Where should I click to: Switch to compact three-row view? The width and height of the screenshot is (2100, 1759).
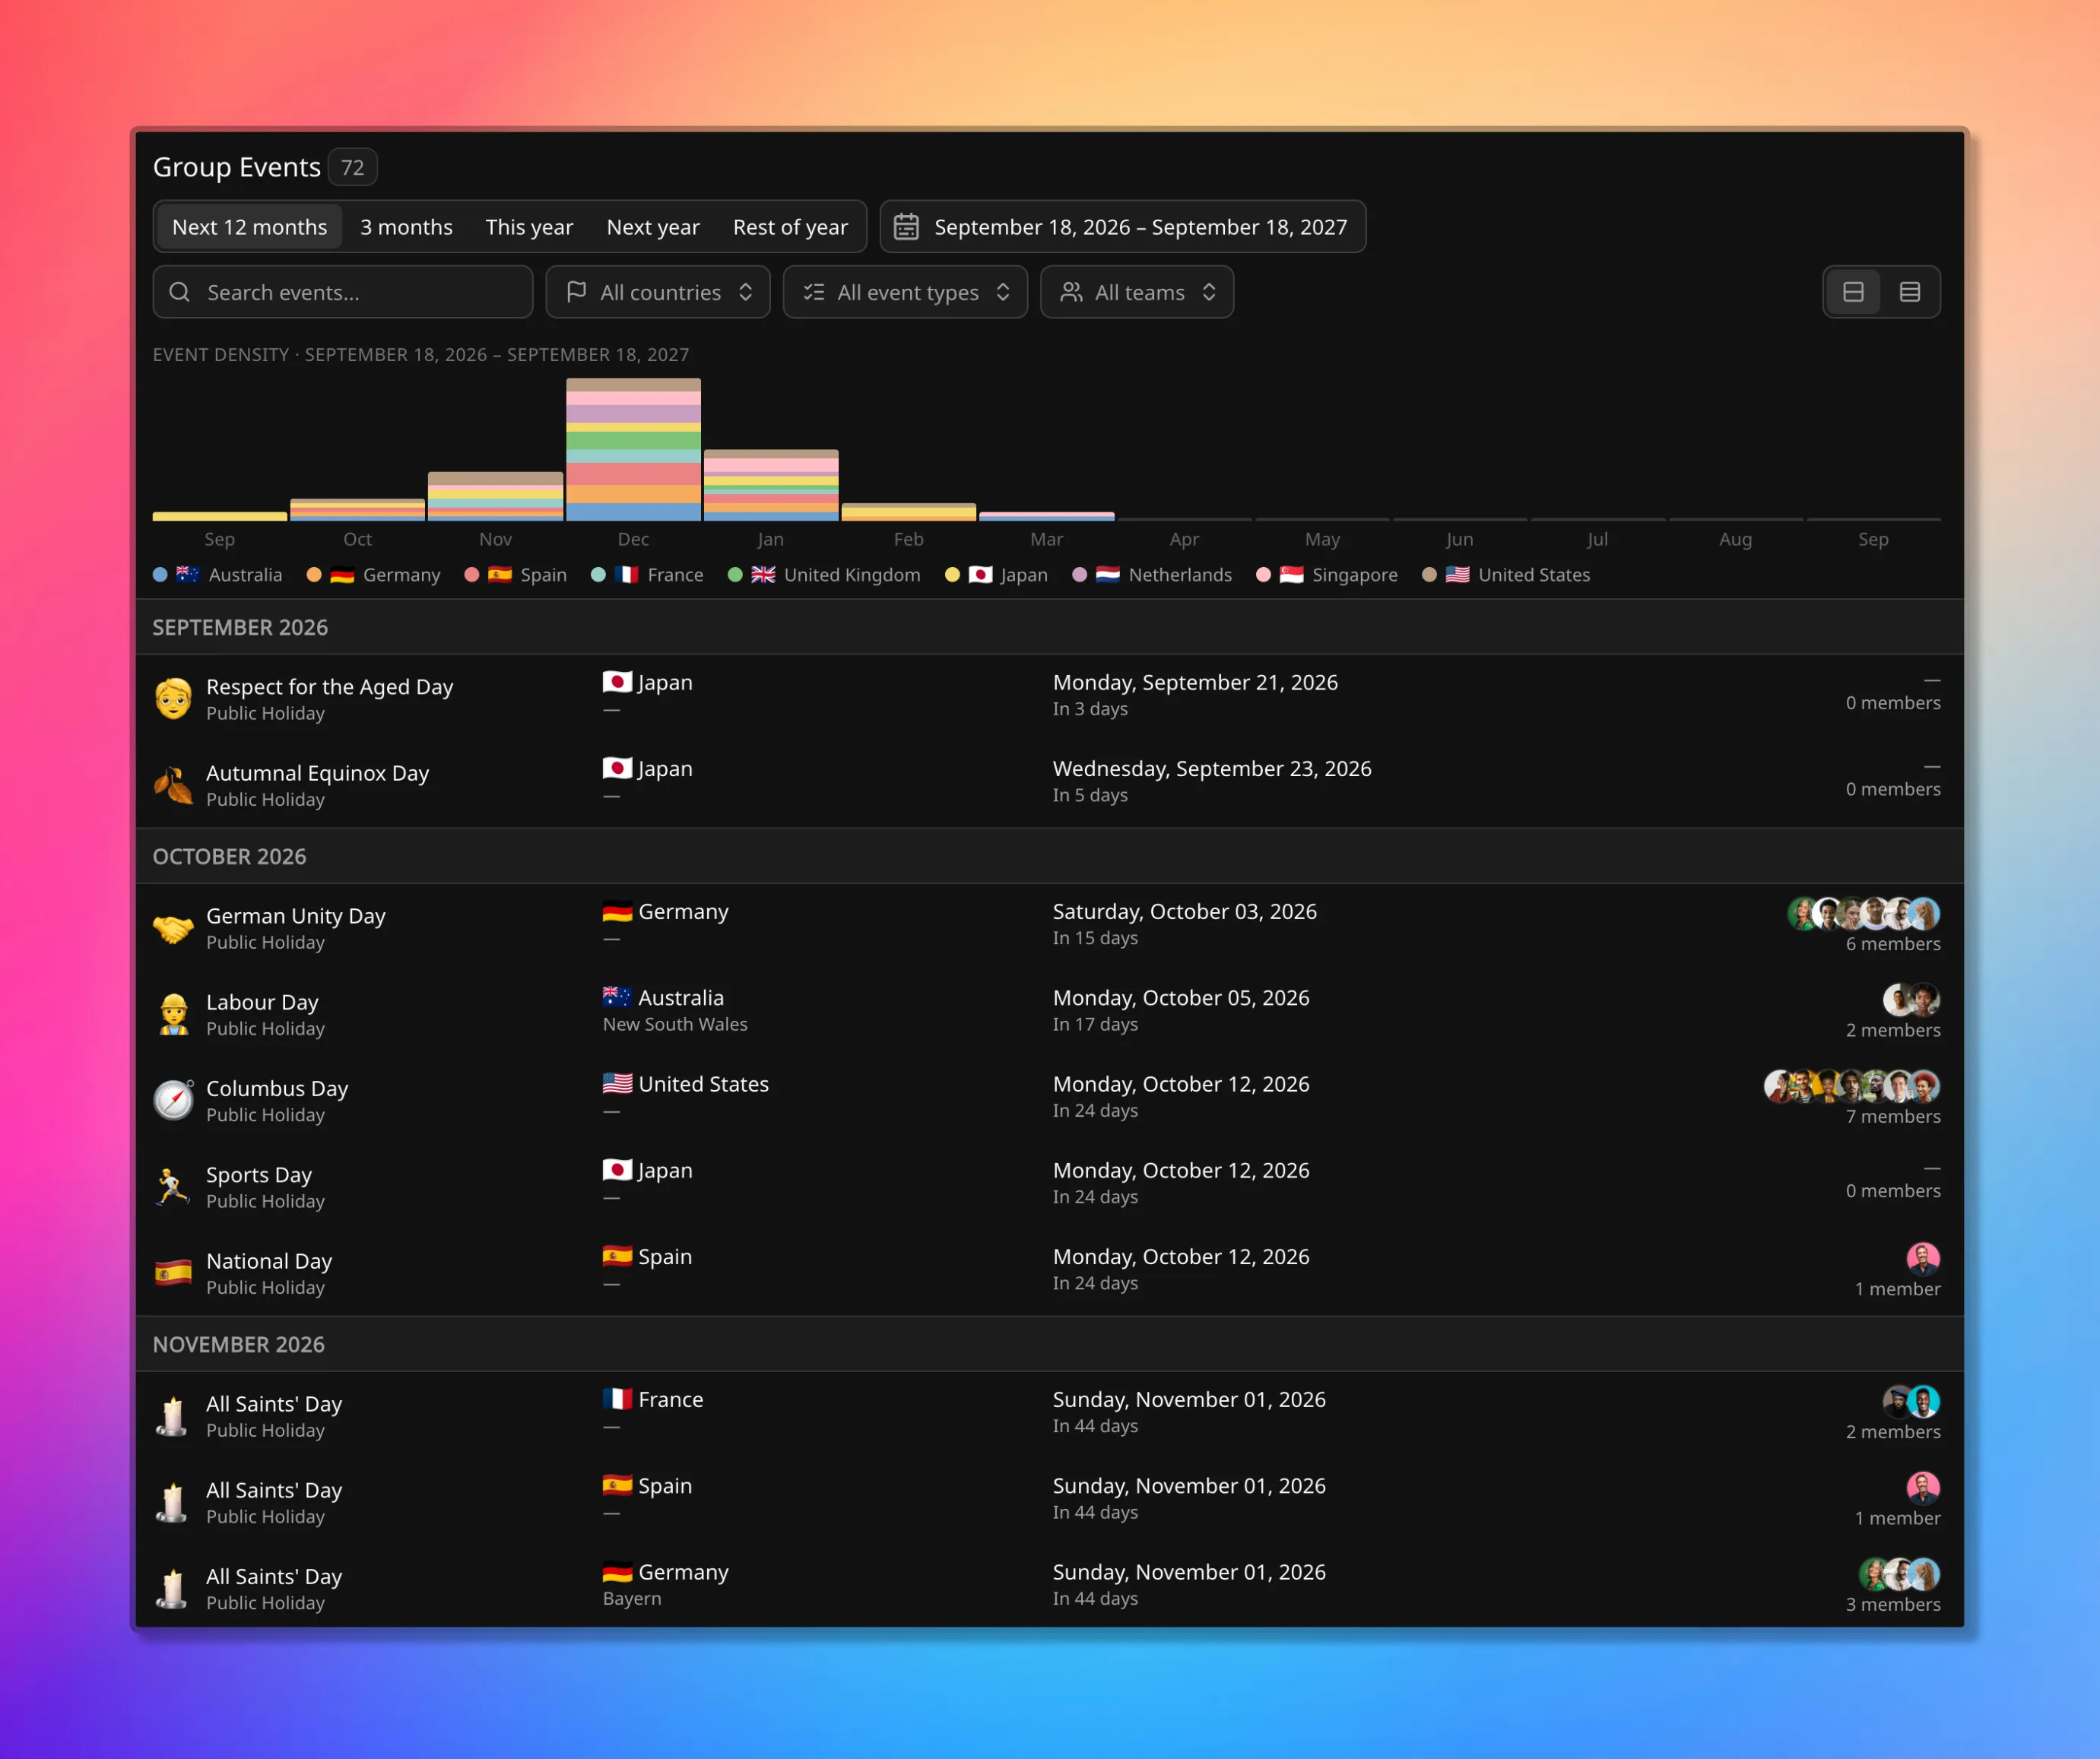coord(1910,292)
